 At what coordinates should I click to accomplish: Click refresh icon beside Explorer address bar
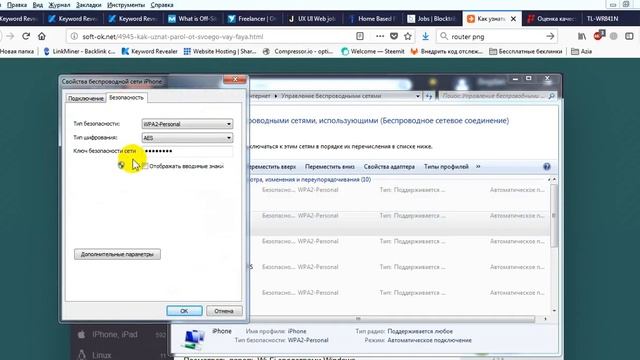(429, 96)
